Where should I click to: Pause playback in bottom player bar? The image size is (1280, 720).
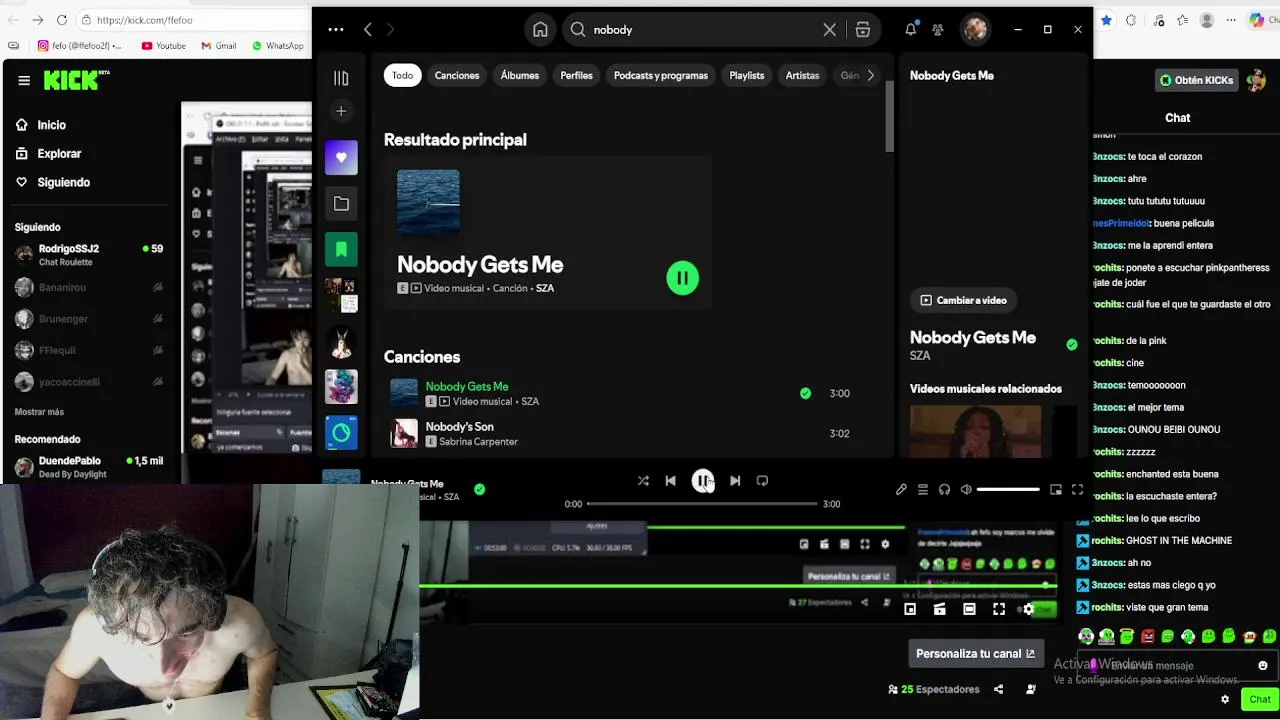(703, 481)
